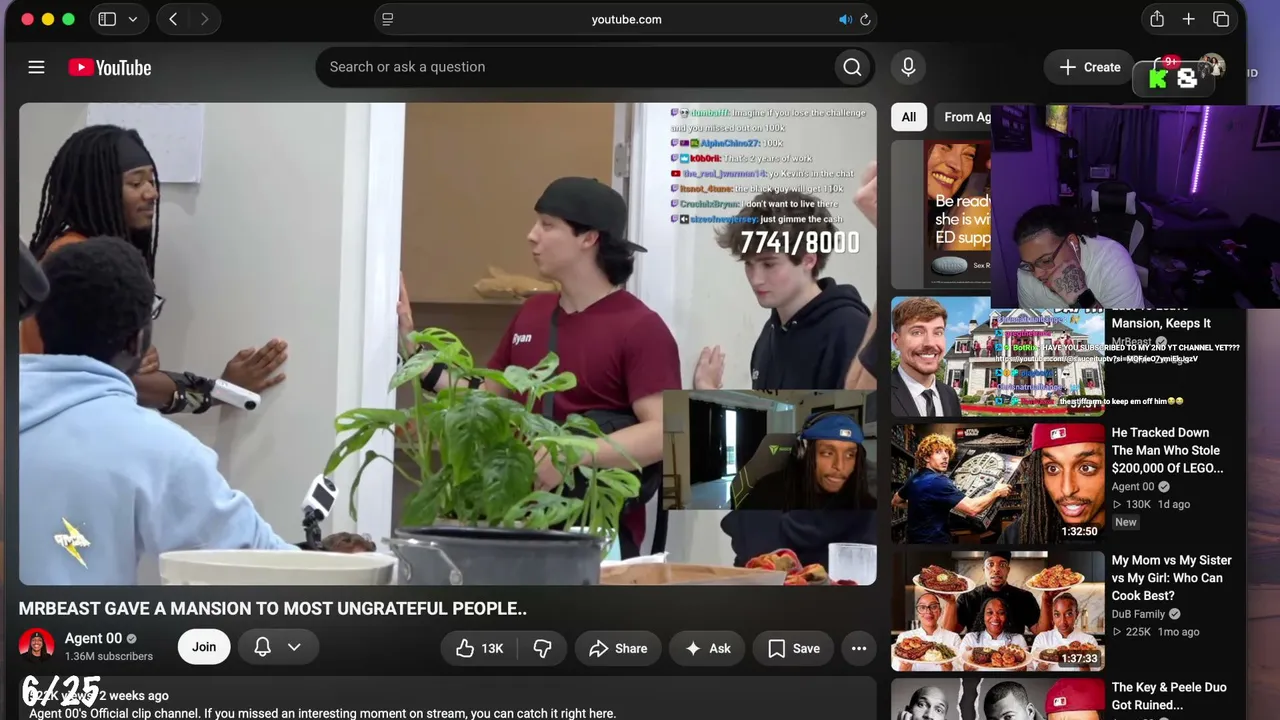Open the sponsored ad thumbnail in sidebar
Screen dimensions: 1280x720
tap(941, 214)
